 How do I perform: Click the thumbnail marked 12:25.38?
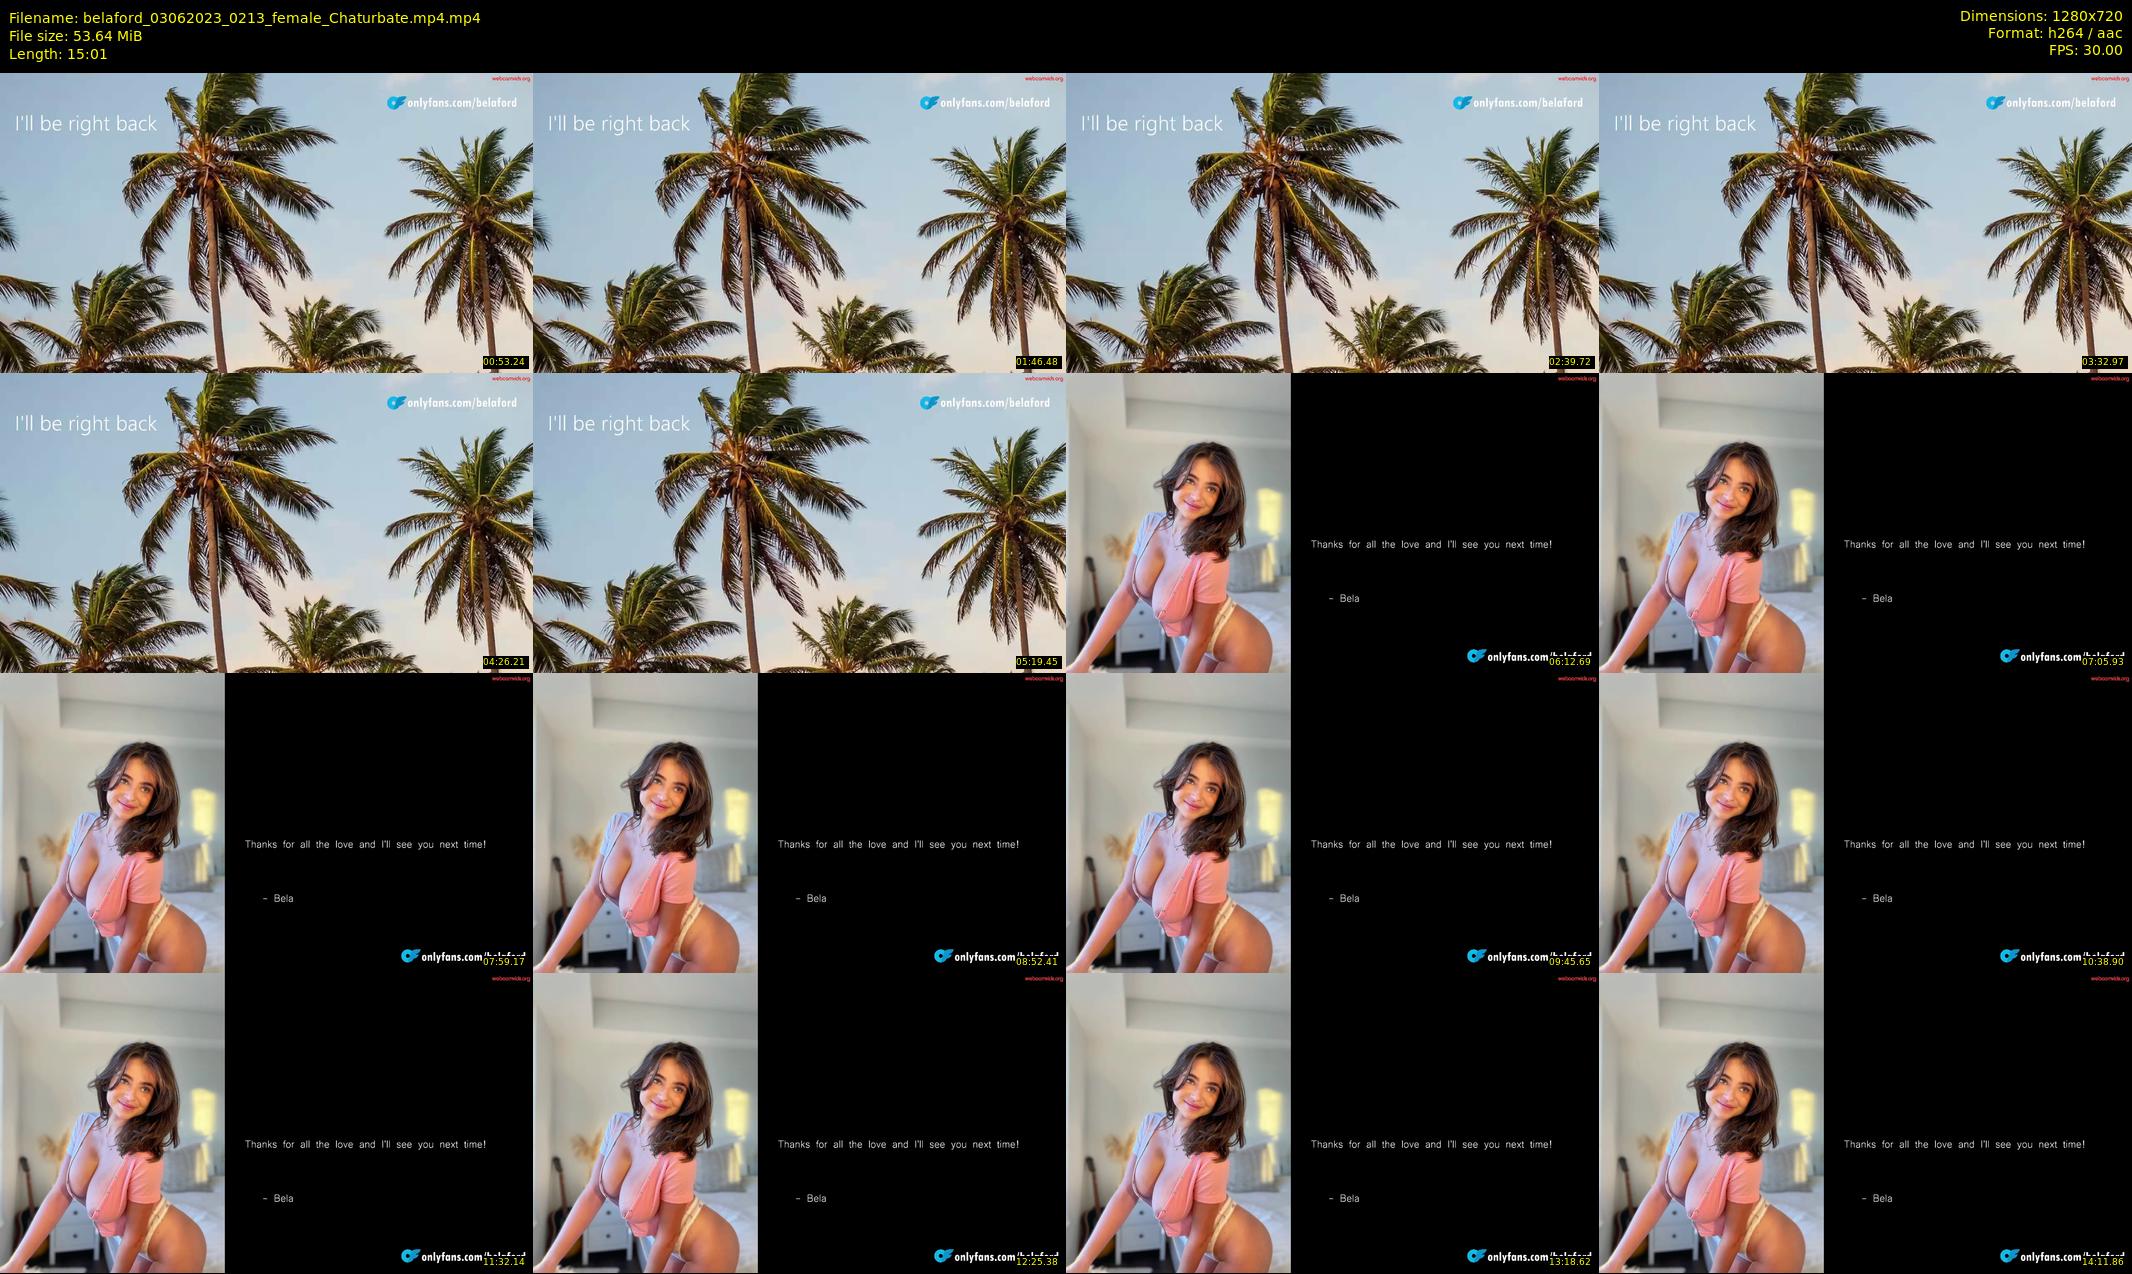799,1122
